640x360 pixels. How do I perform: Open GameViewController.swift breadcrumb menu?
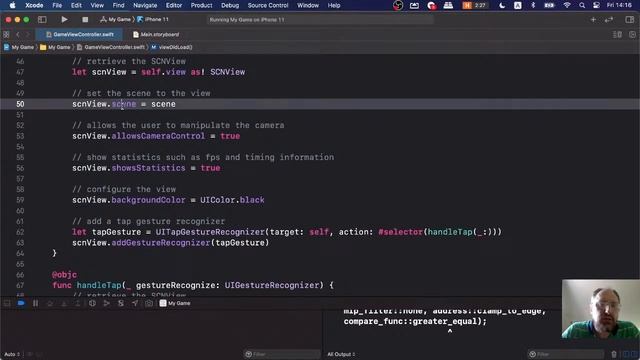[111, 47]
